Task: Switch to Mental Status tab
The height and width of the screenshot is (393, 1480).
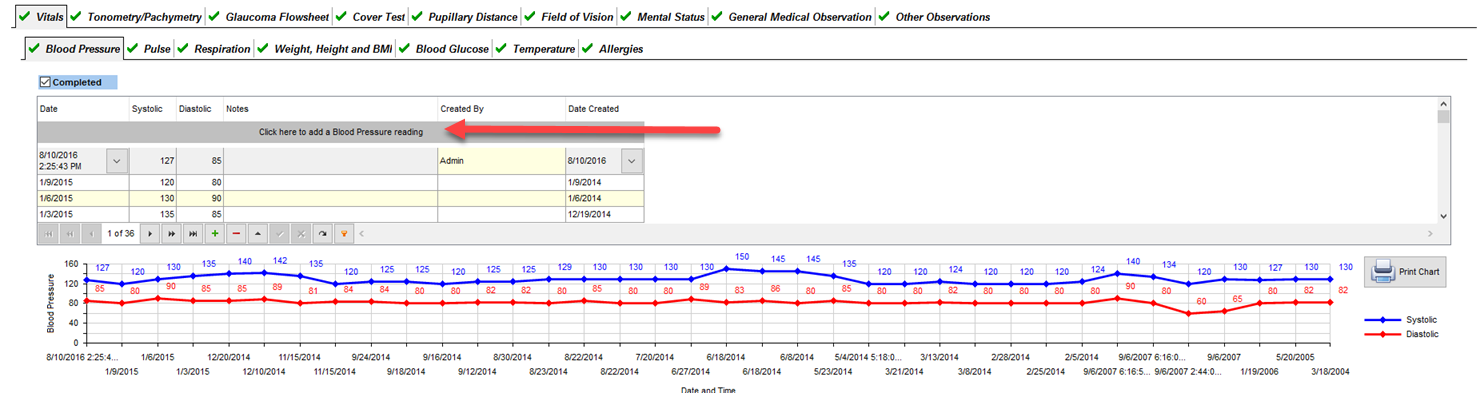Action: (662, 17)
